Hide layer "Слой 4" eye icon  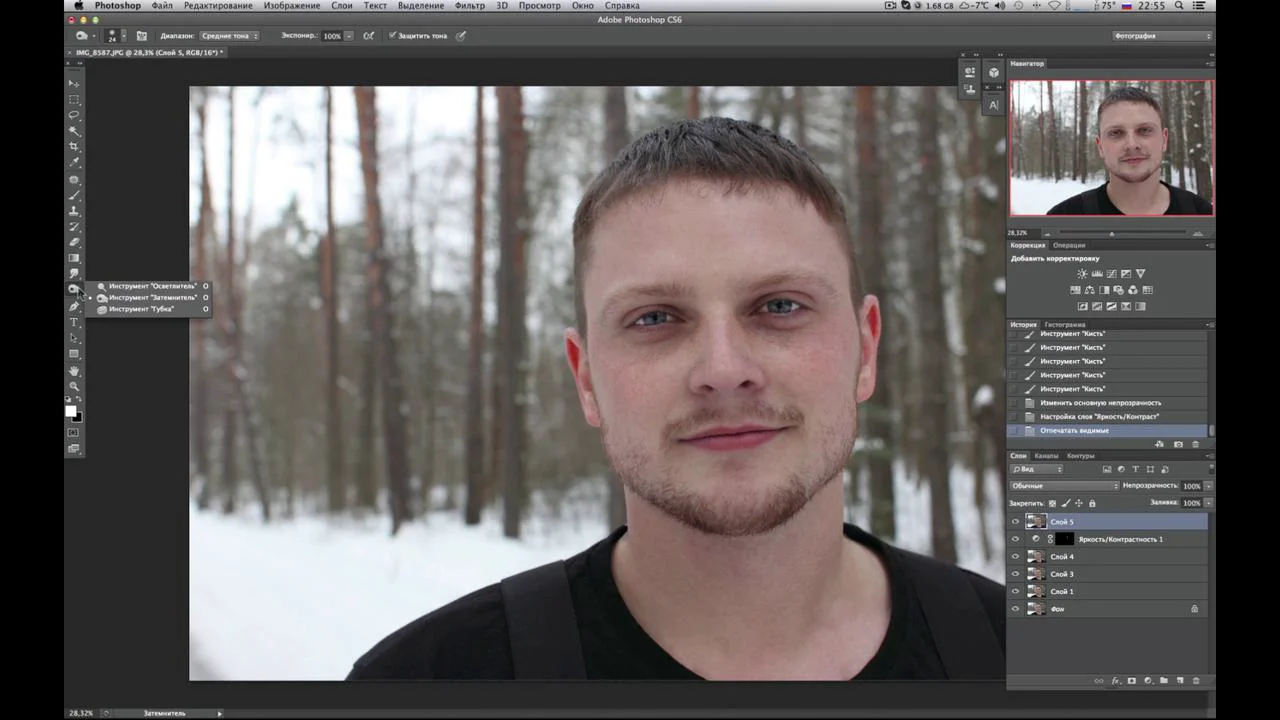1016,557
